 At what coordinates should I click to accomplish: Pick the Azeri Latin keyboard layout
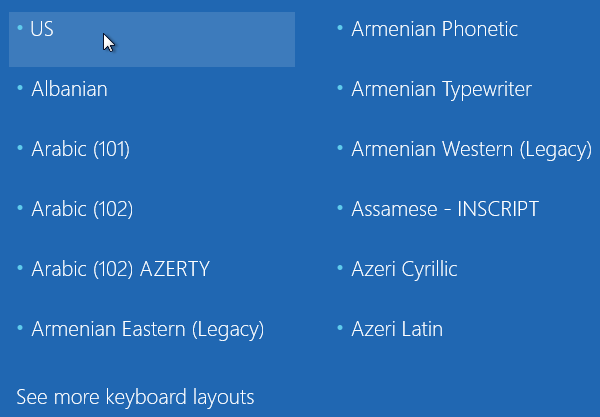(397, 329)
